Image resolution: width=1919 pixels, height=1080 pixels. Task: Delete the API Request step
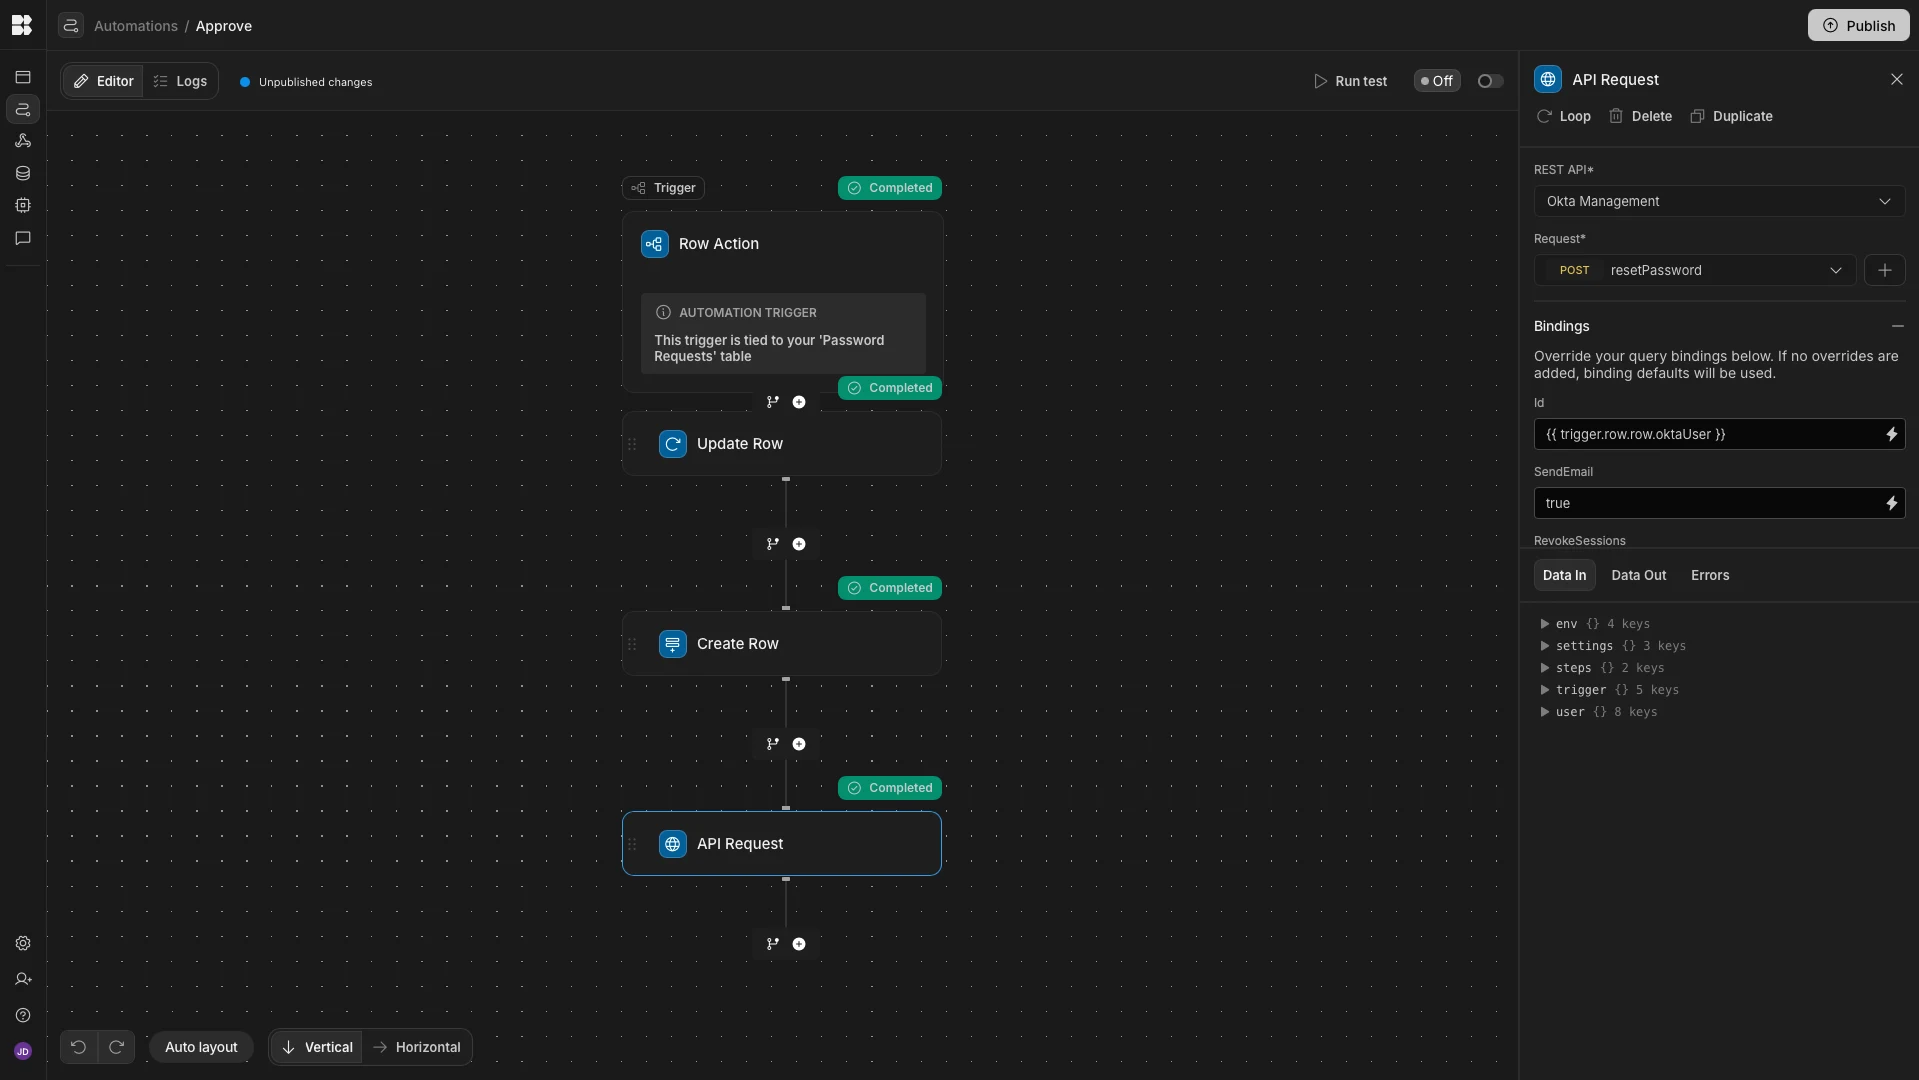(1640, 116)
